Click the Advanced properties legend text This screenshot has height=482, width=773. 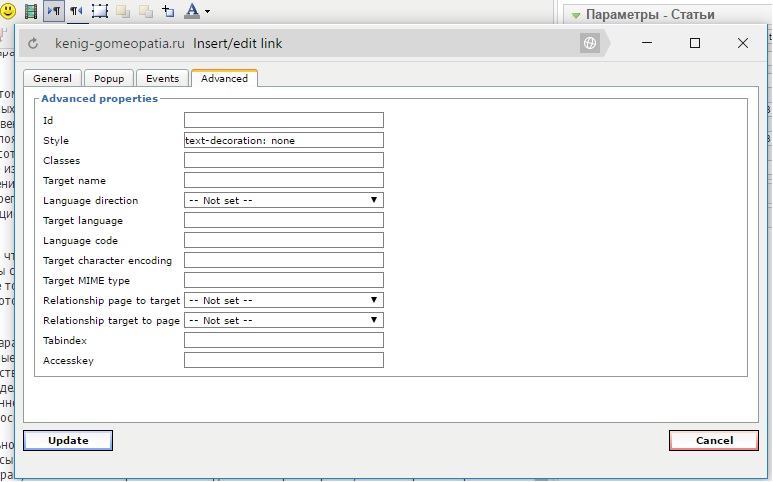tap(100, 99)
